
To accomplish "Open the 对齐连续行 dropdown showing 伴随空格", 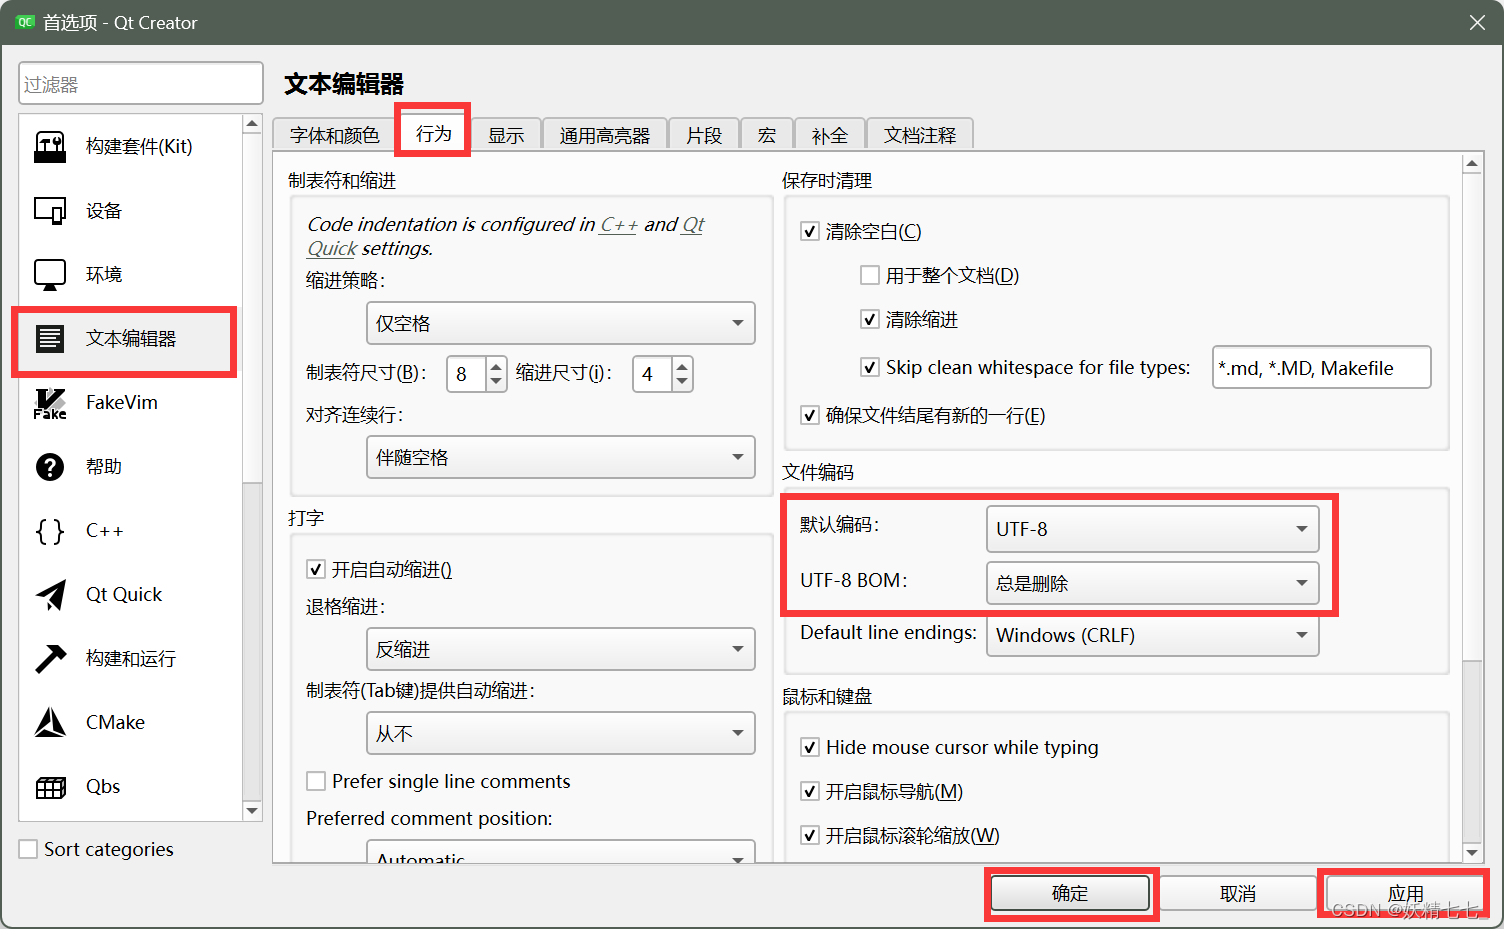I will [x=561, y=457].
